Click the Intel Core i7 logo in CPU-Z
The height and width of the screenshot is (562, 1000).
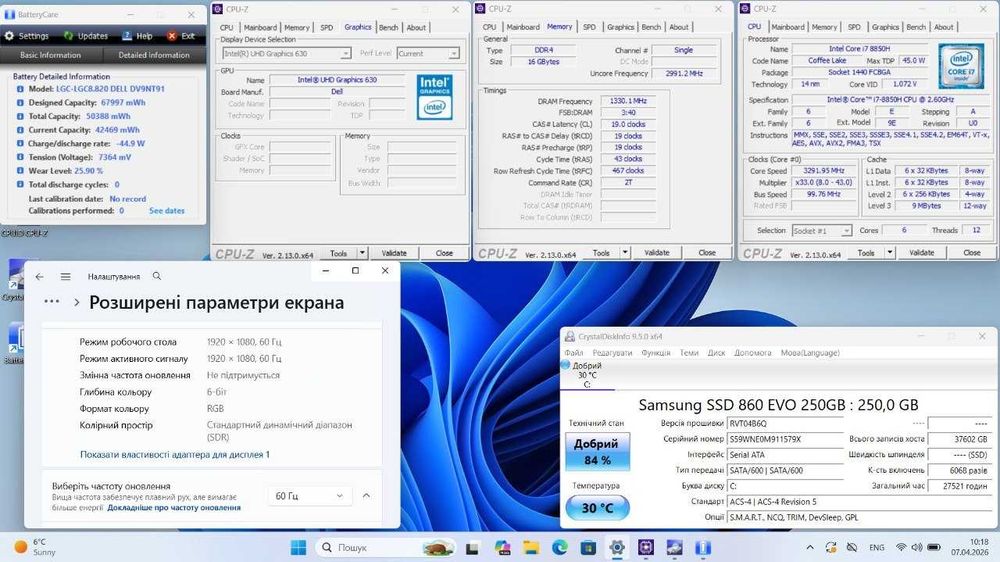coord(961,66)
